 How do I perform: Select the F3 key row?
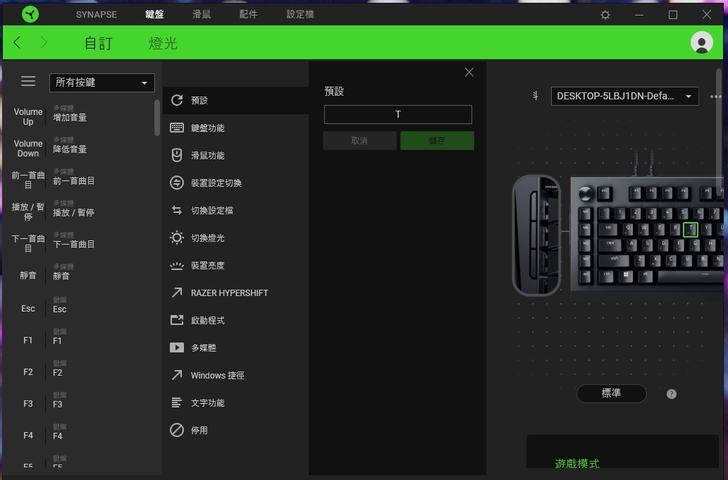(x=79, y=403)
